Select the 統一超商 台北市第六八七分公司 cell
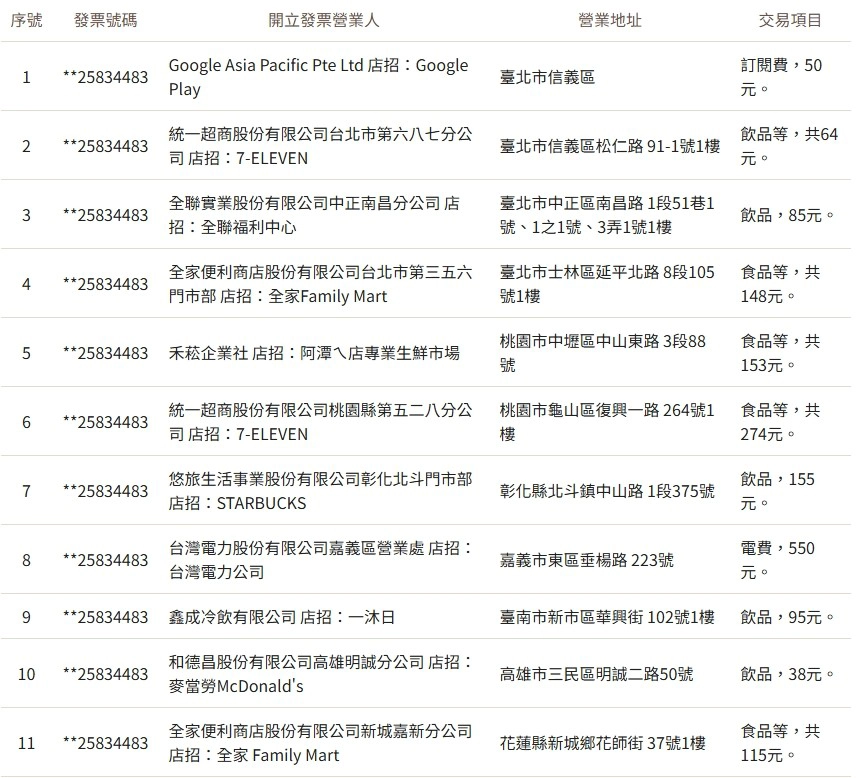 [320, 146]
